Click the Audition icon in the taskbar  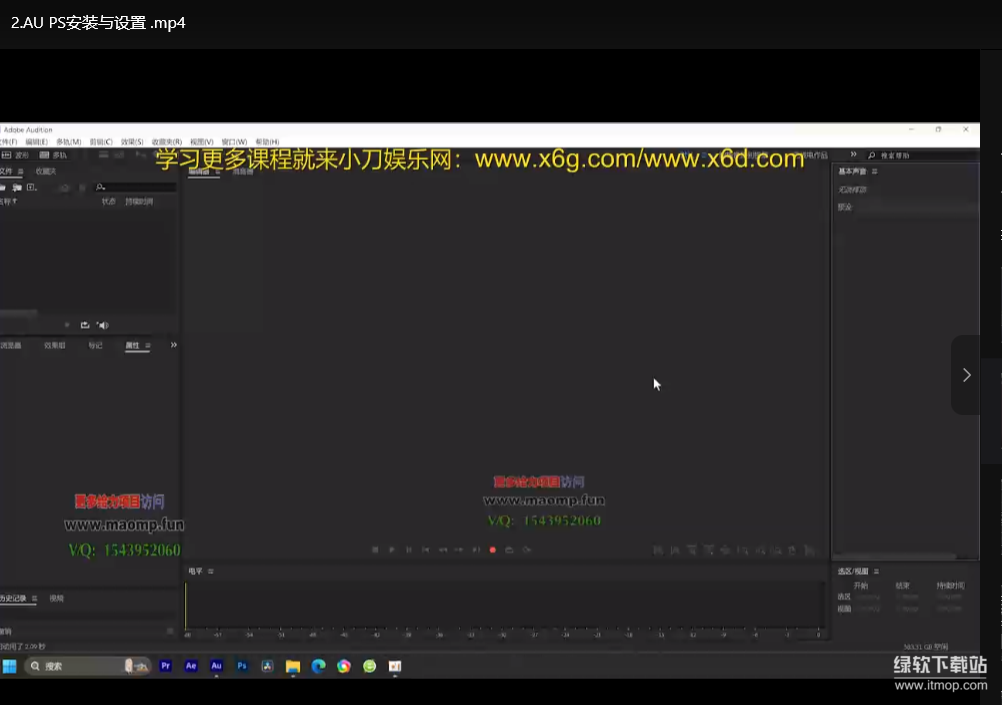[x=216, y=666]
